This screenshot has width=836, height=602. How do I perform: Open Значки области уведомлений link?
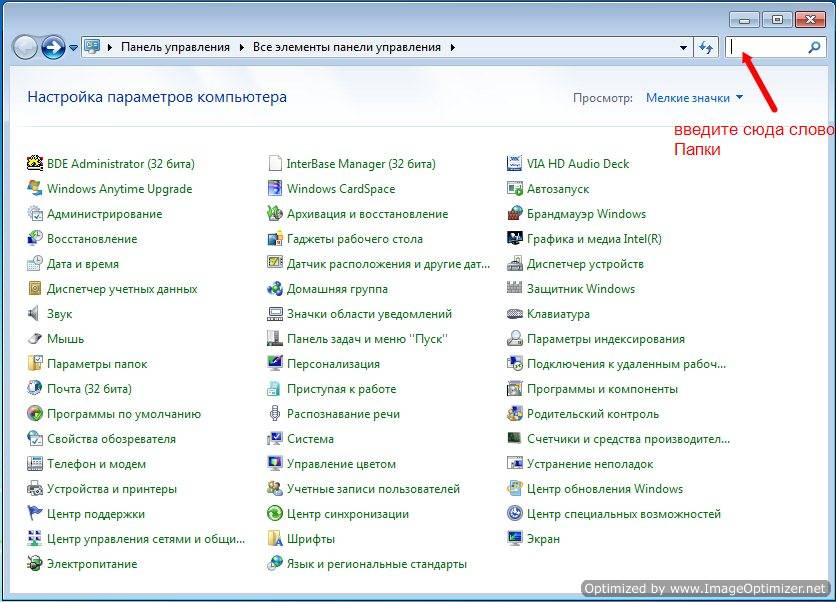pyautogui.click(x=369, y=314)
